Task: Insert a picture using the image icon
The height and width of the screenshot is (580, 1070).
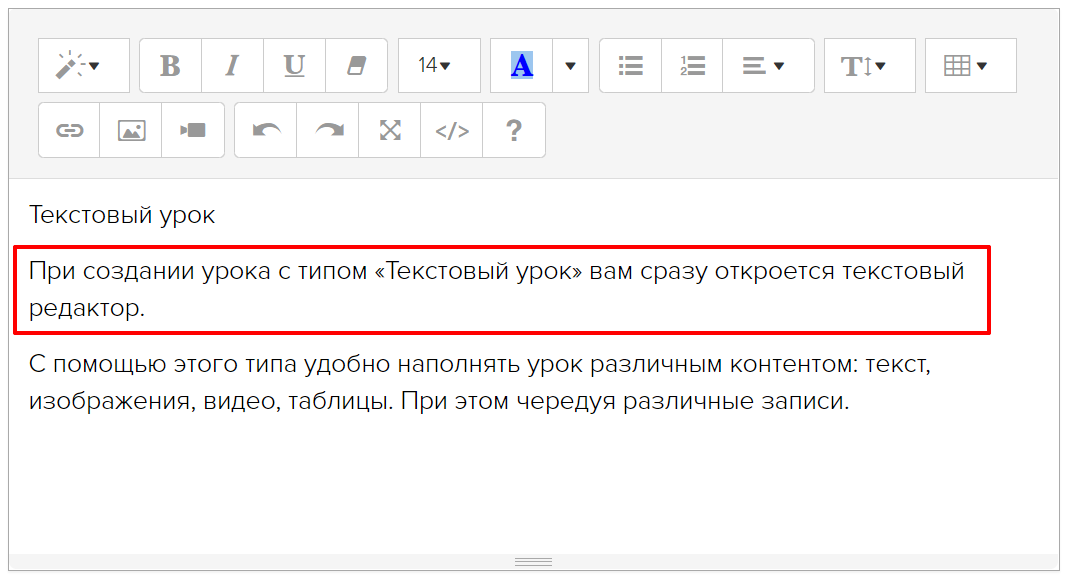Action: coord(131,130)
